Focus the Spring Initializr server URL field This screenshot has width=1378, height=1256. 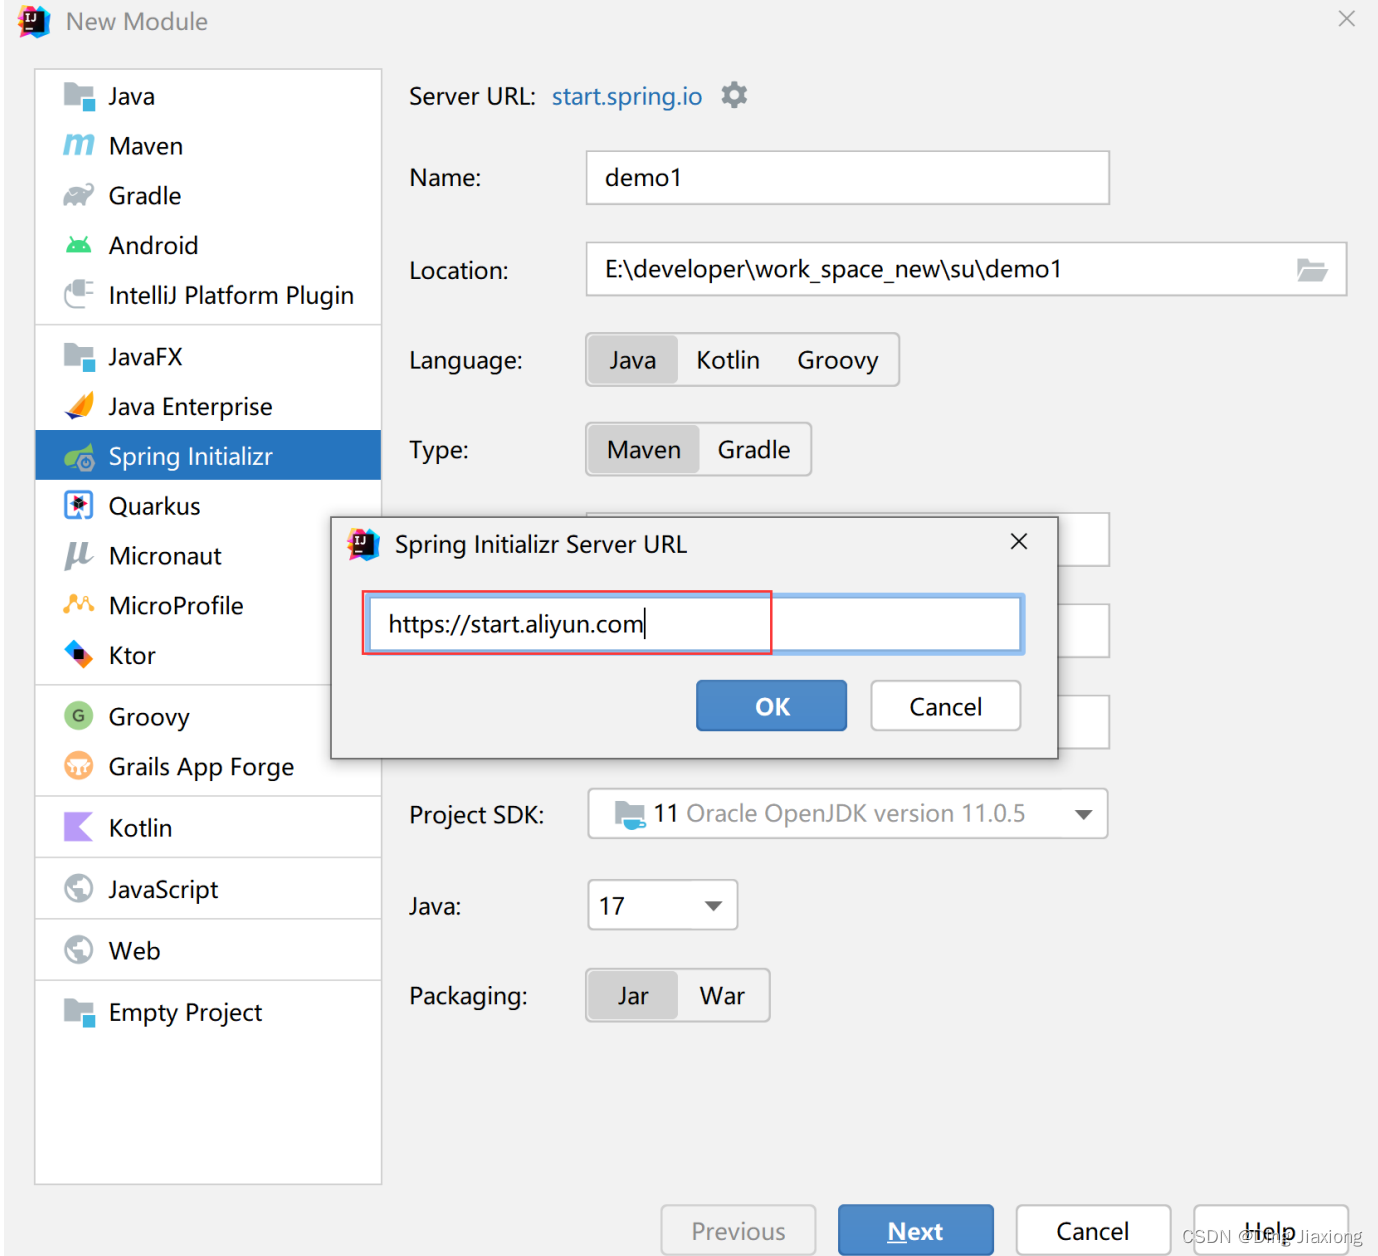click(695, 624)
